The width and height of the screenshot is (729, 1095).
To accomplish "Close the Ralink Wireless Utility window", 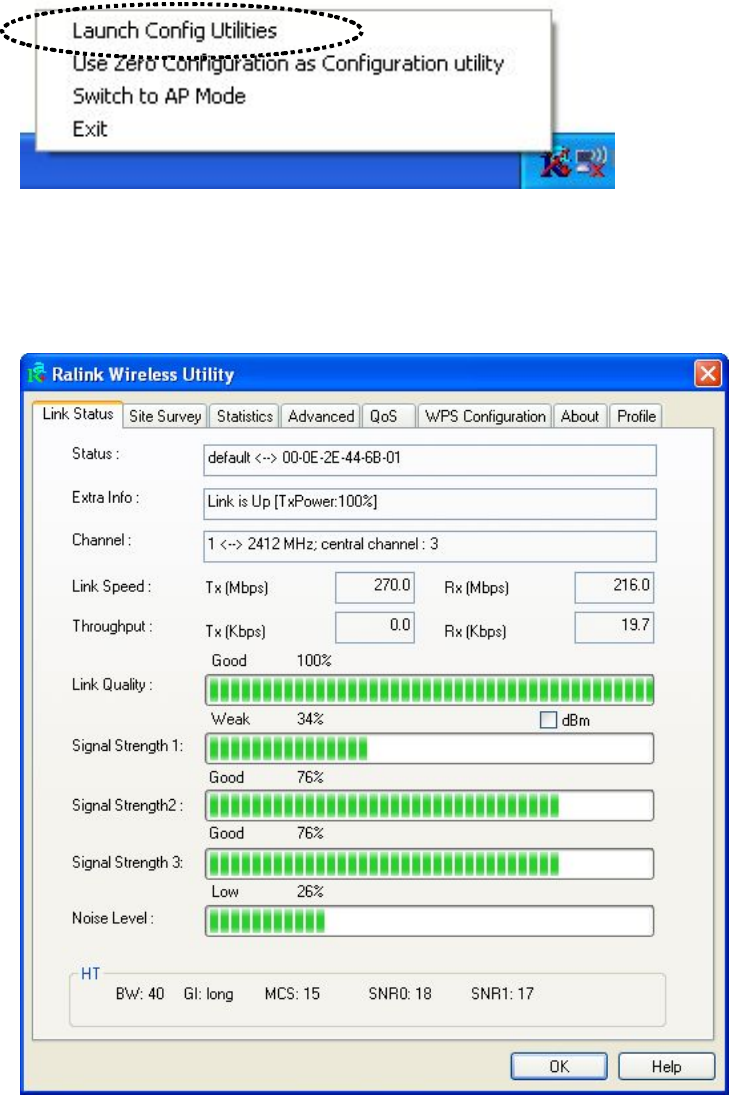I will (x=707, y=374).
